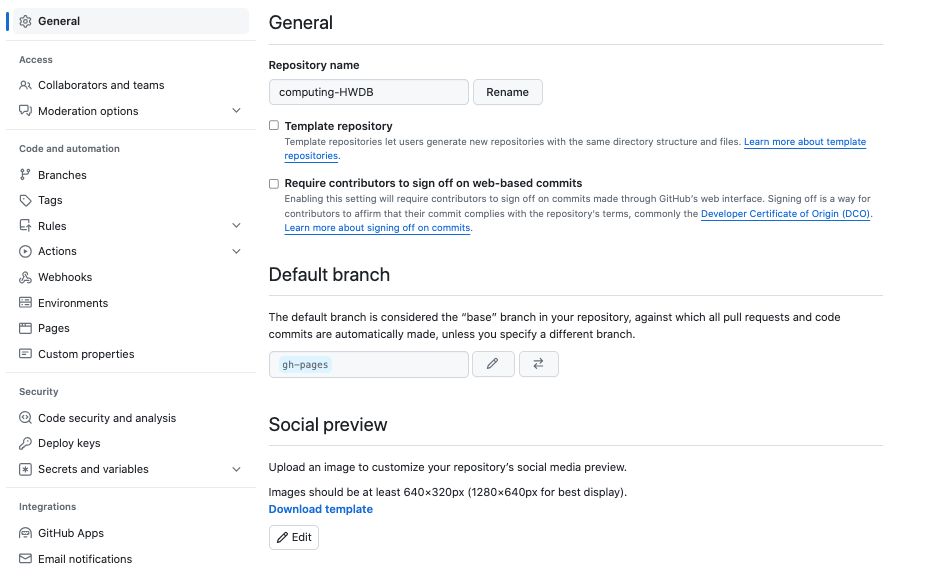The width and height of the screenshot is (936, 584).
Task: Click the switch default branch arrows icon
Action: point(538,364)
